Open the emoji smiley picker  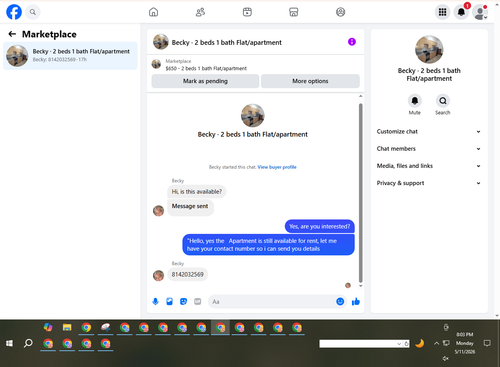(340, 302)
